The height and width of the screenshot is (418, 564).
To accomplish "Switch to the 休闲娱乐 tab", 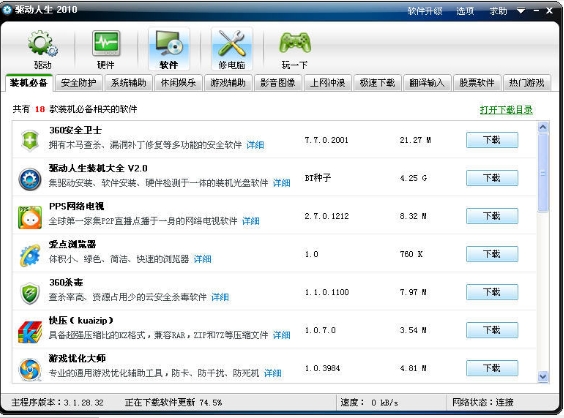I will pyautogui.click(x=178, y=83).
